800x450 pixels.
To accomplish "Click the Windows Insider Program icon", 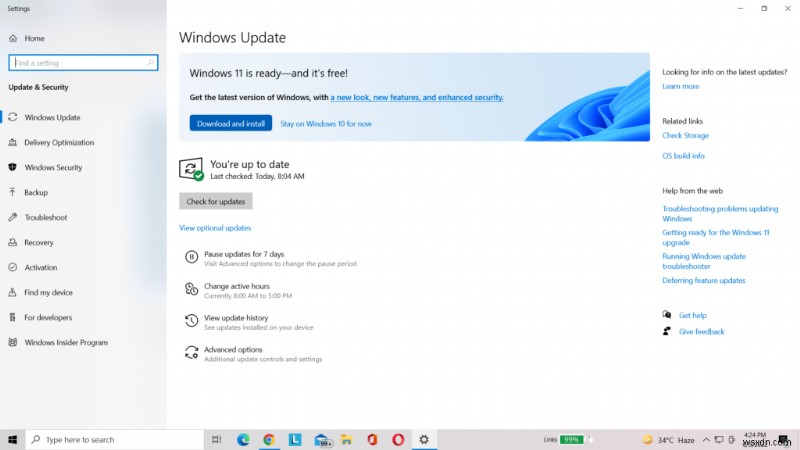I will (13, 342).
